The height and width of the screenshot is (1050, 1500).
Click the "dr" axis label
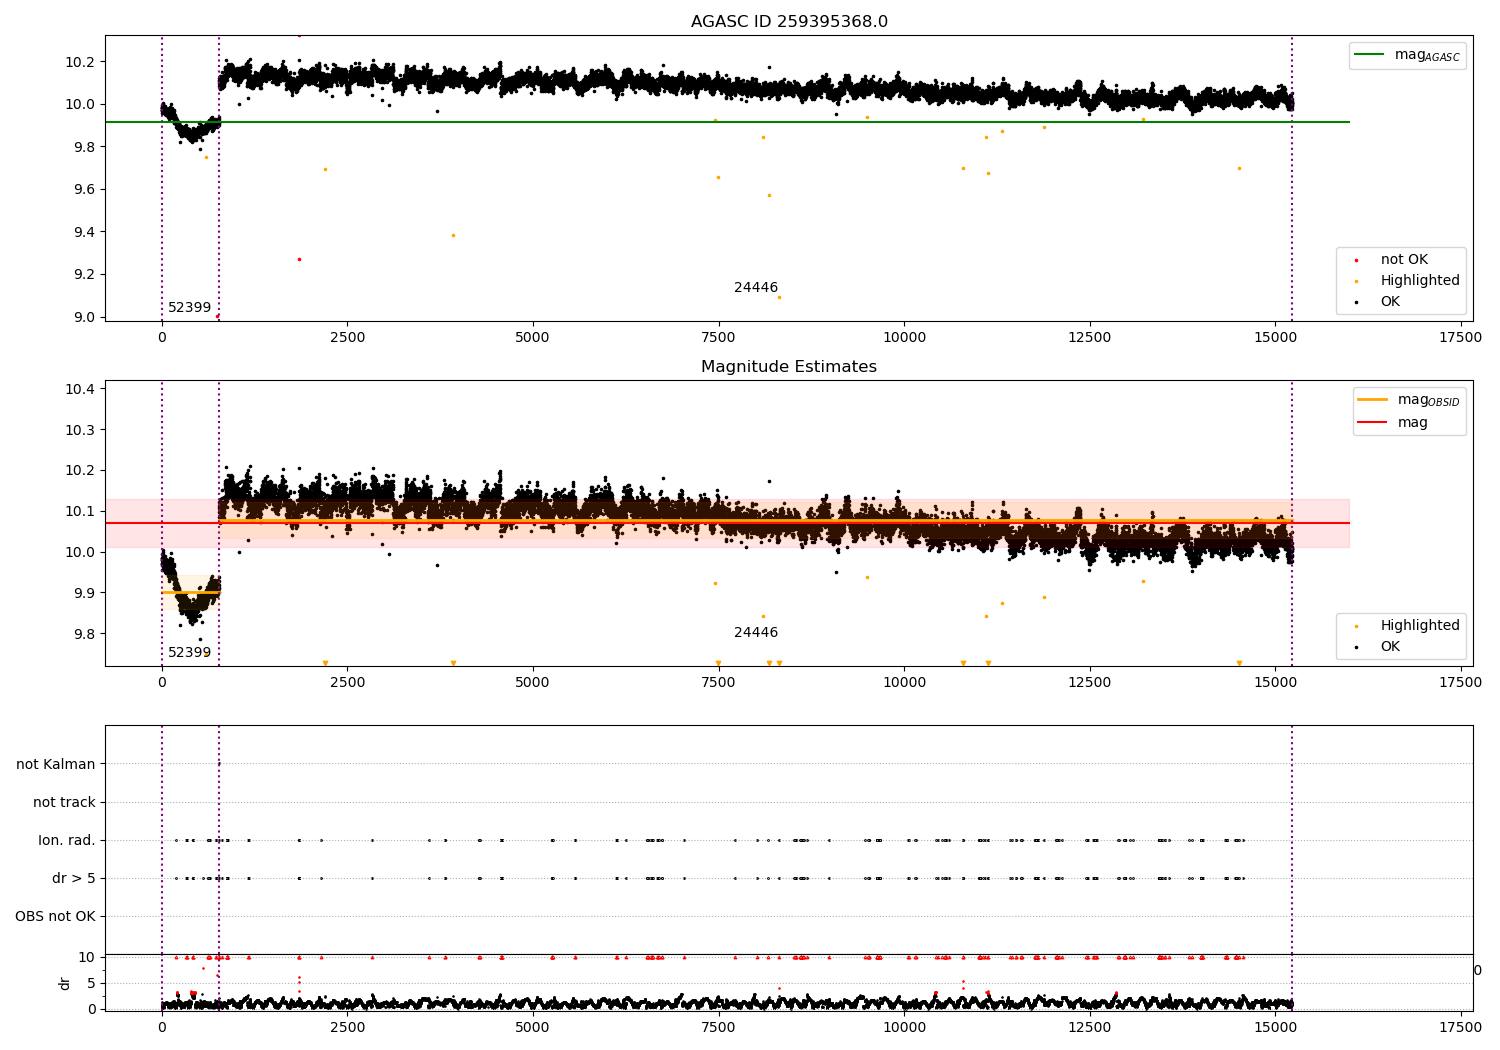click(65, 983)
